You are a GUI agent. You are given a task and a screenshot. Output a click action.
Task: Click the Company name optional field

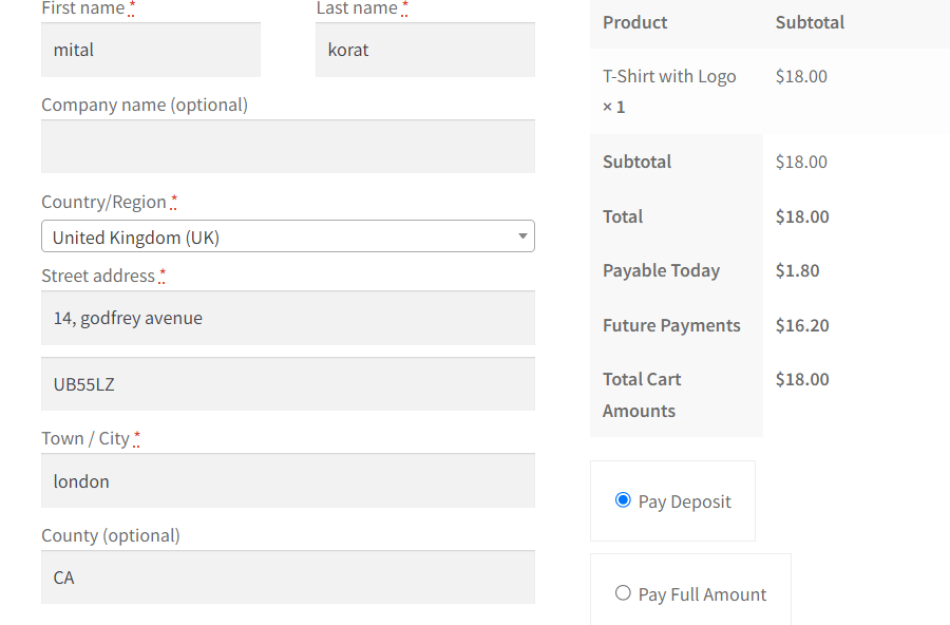(288, 146)
